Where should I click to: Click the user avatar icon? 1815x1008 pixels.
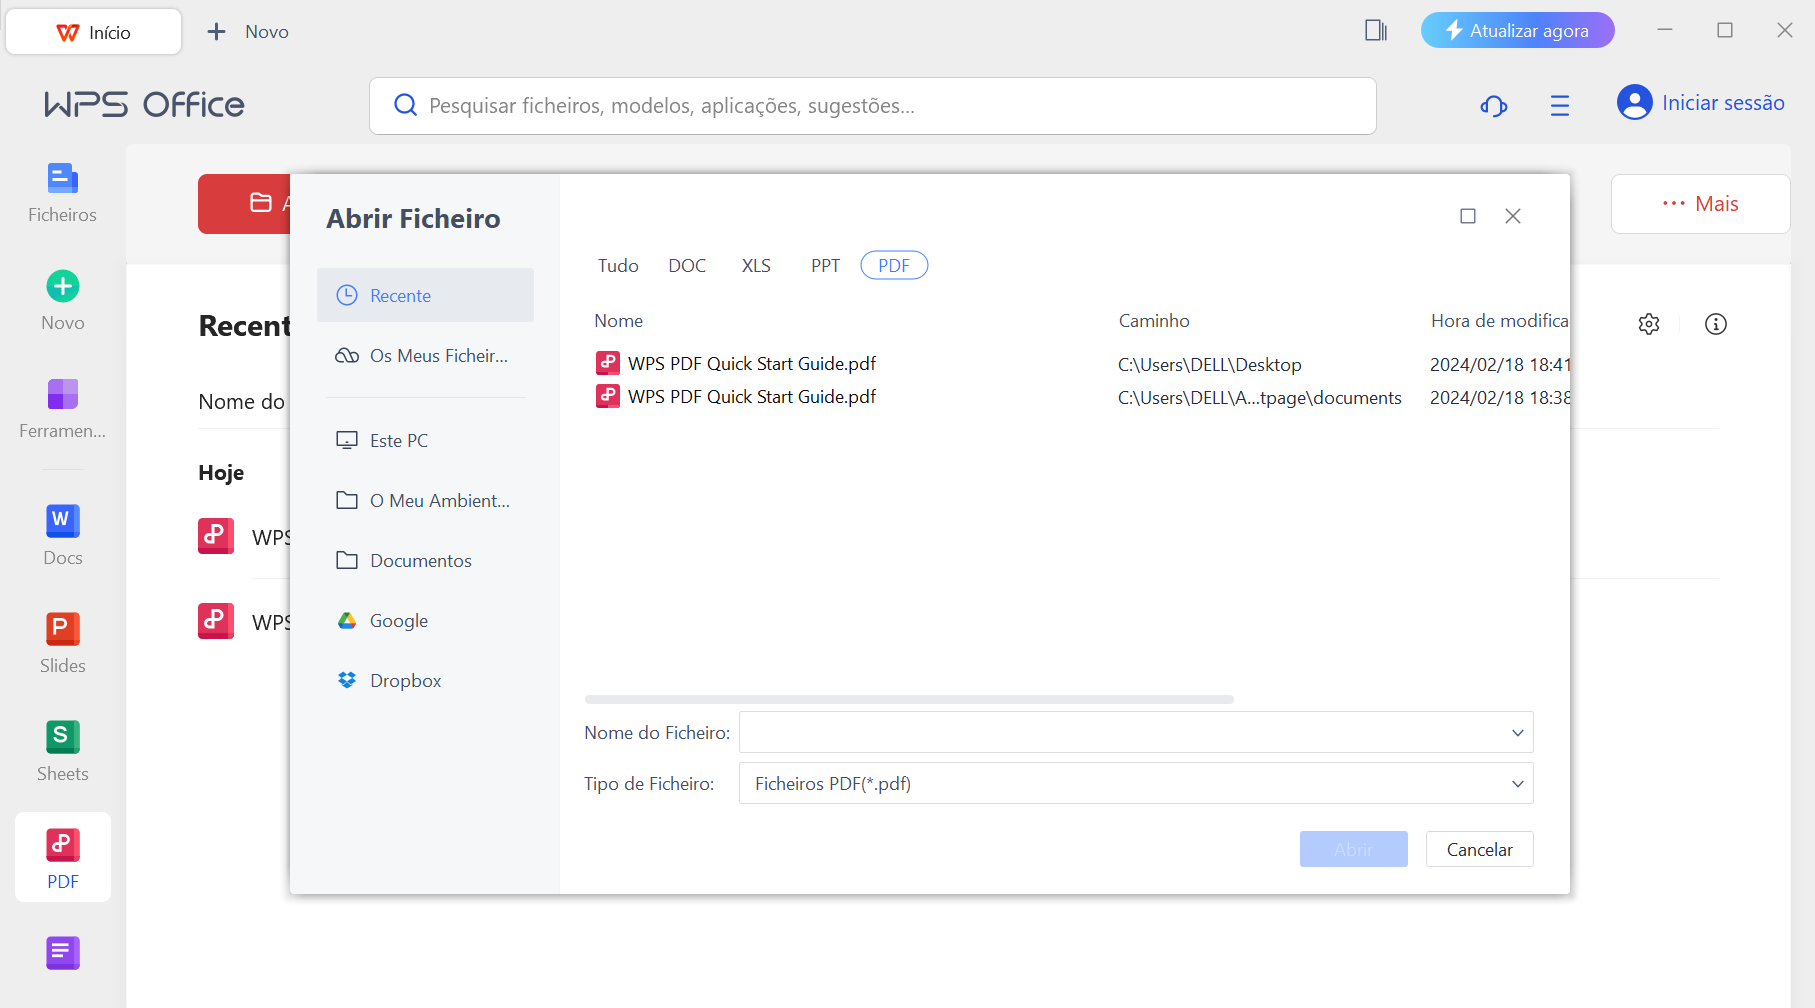coord(1634,103)
